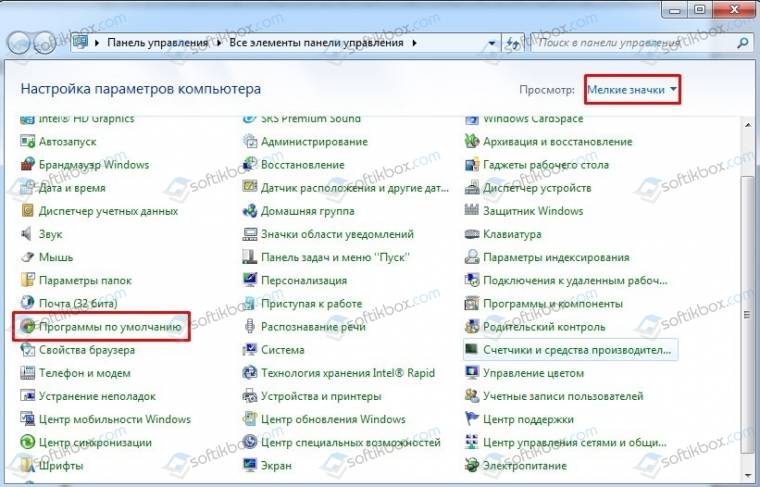
Task: Open Брандмауэр Windows icon
Action: [28, 165]
